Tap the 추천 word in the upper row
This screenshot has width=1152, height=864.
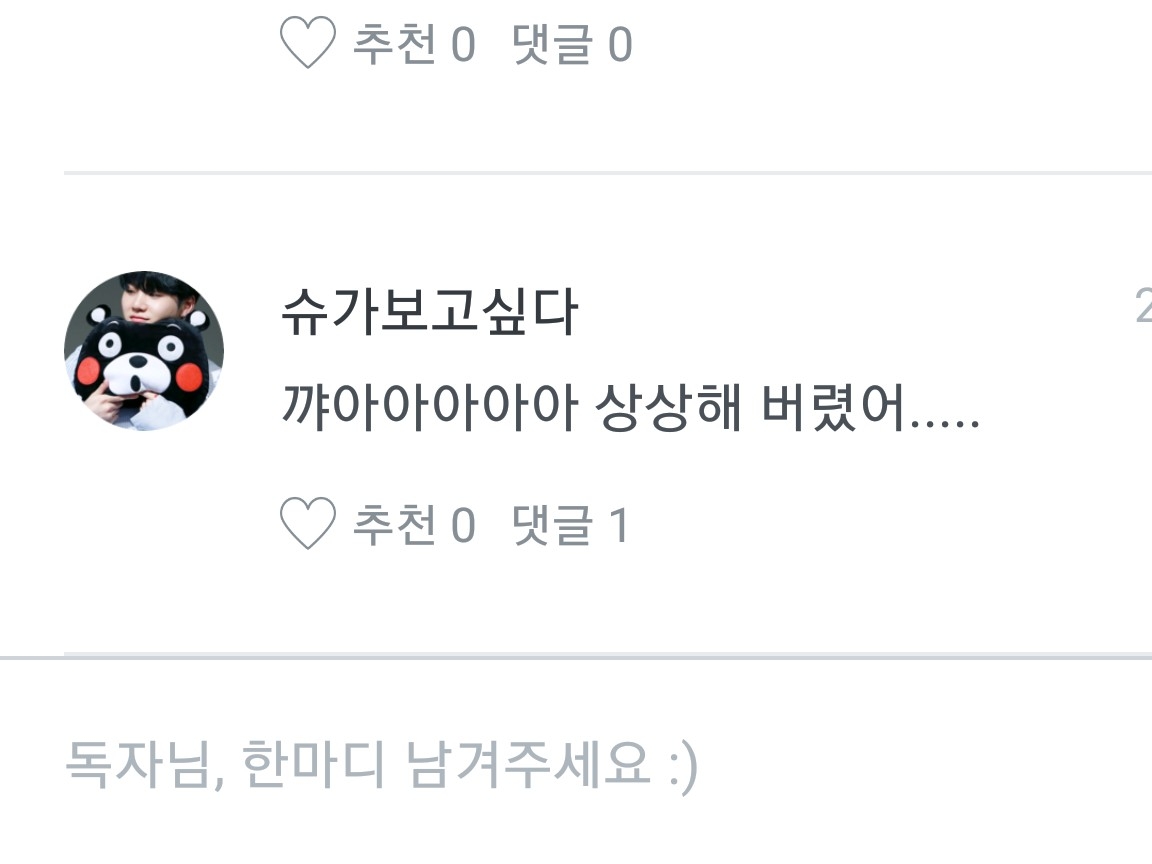pyautogui.click(x=395, y=44)
